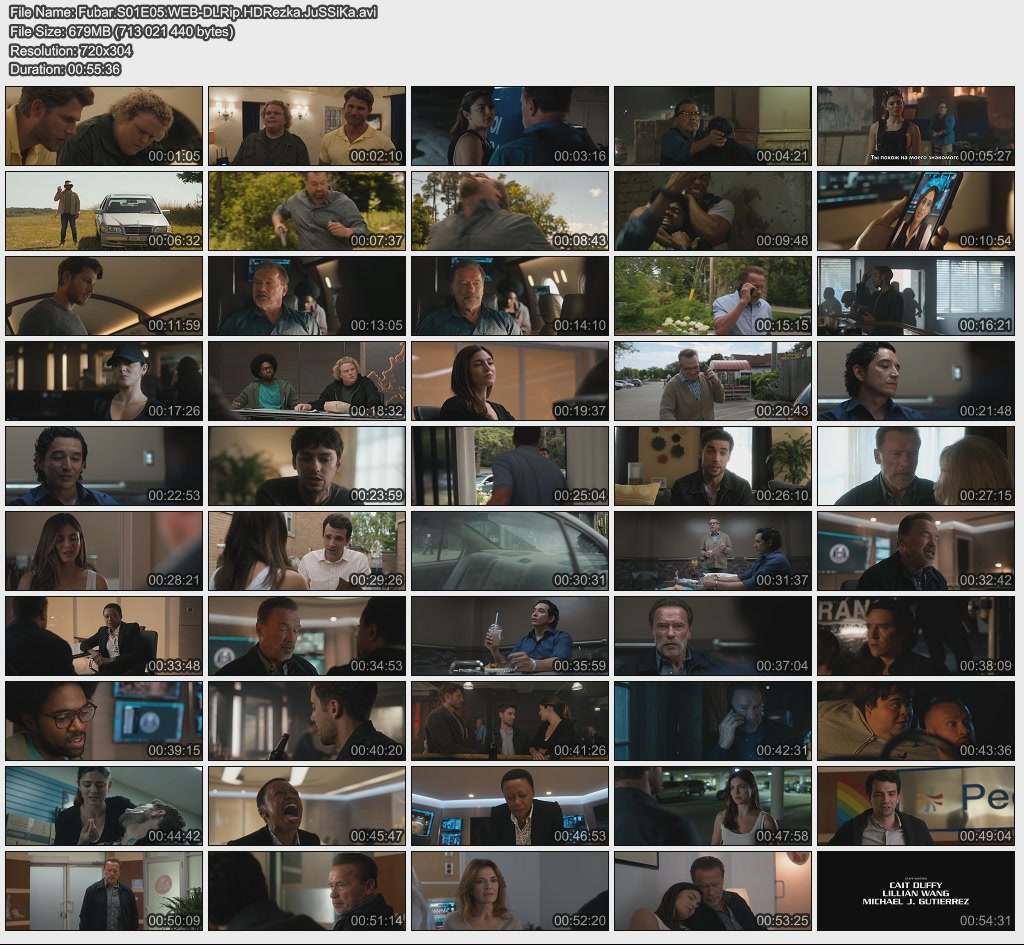Select the jet cabin frame 00:14:10
The width and height of the screenshot is (1024, 945).
(510, 296)
